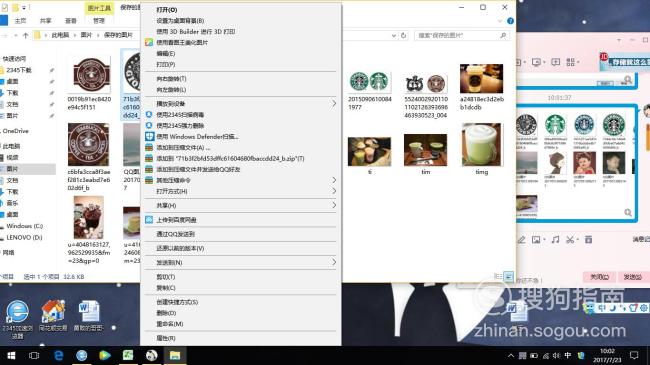Click the scissors screenshot icon in QQ chat
This screenshot has width=650, height=365.
(x=570, y=239)
